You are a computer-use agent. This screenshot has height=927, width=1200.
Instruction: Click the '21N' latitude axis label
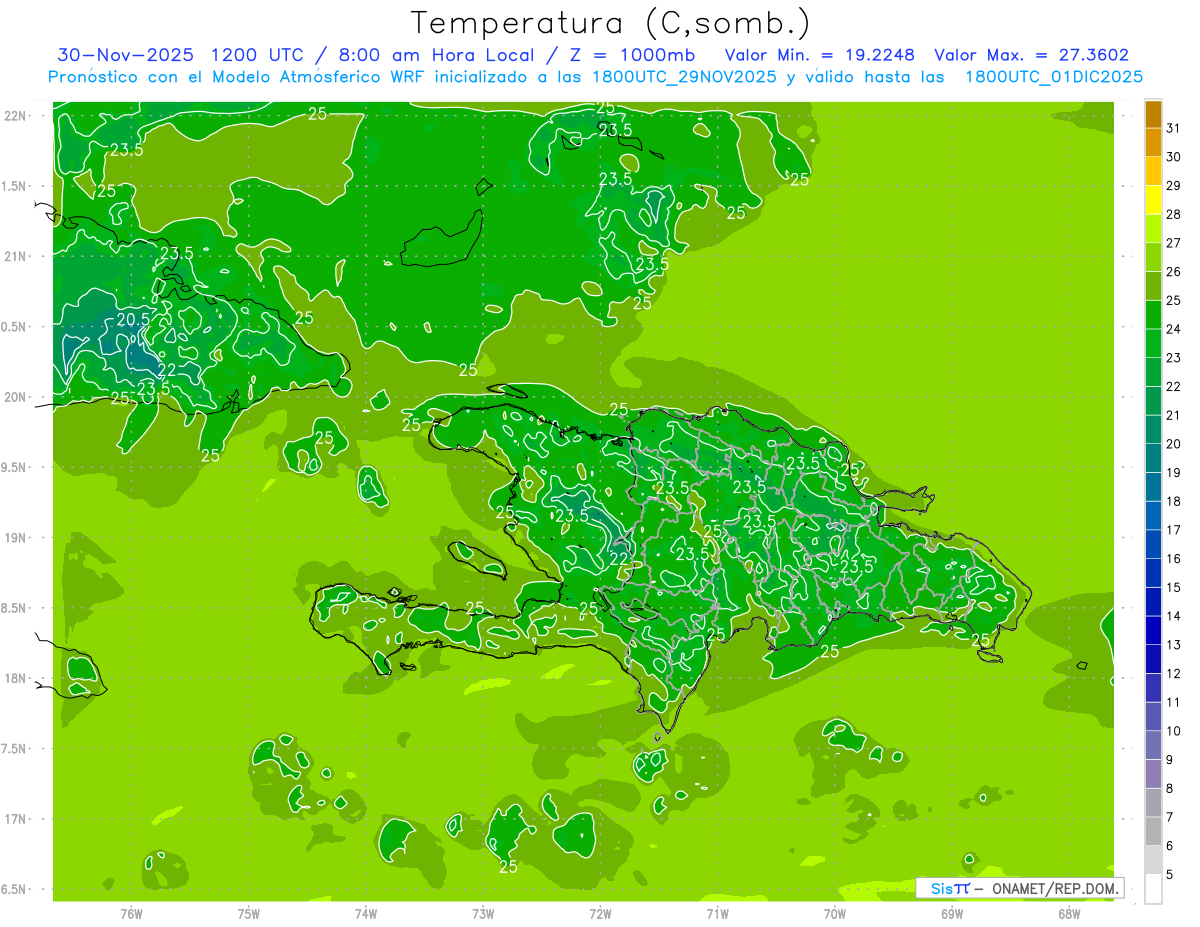14,256
